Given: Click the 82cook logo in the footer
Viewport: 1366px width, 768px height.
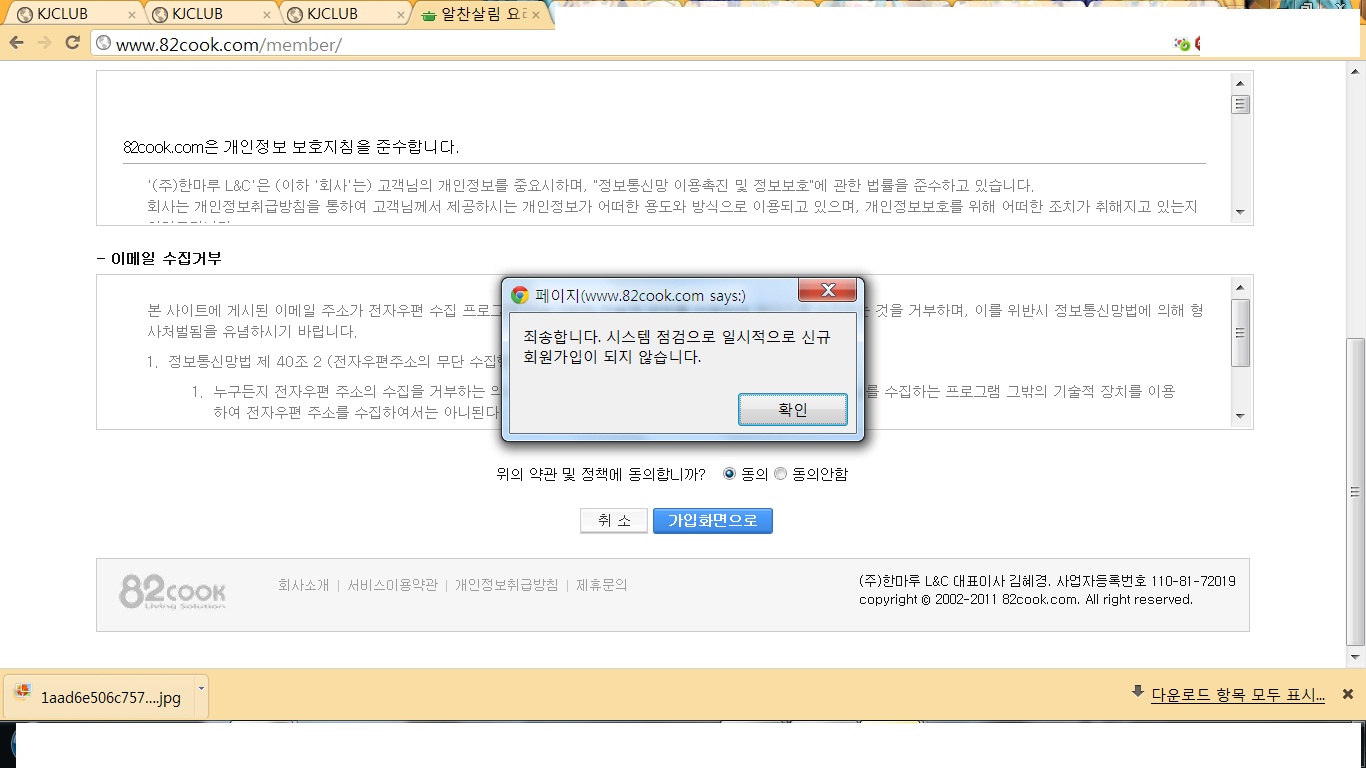Looking at the screenshot, I should pyautogui.click(x=172, y=591).
